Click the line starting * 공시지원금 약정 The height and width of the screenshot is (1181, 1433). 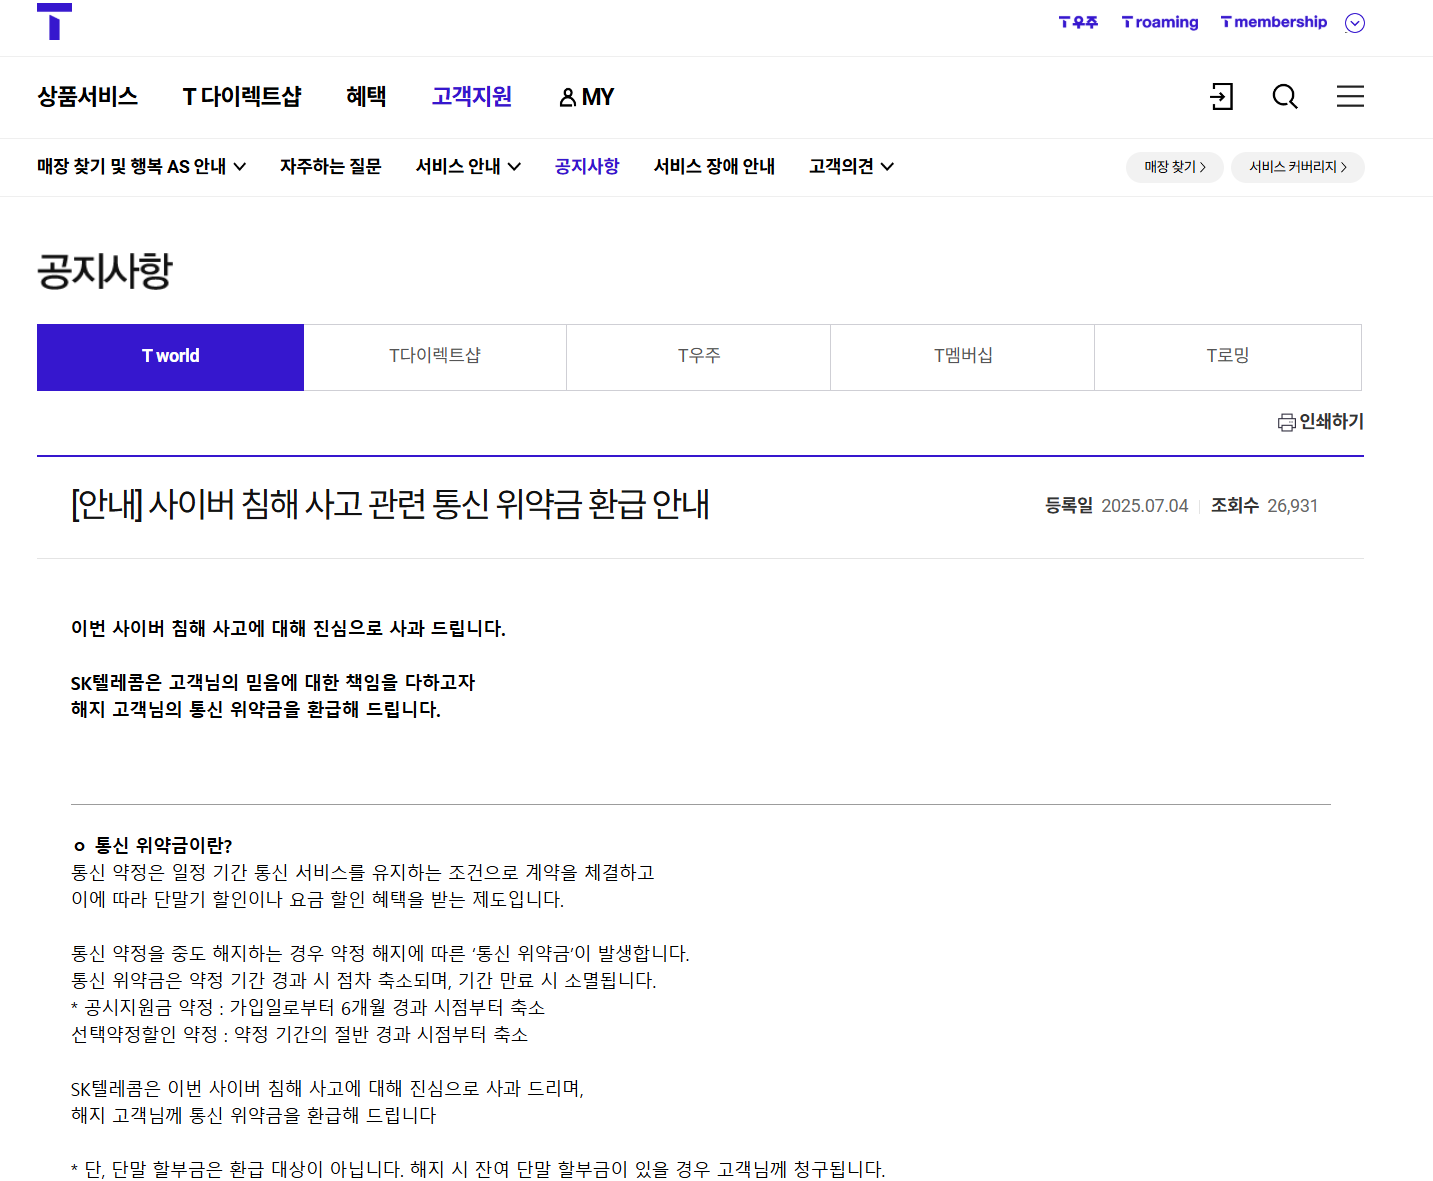click(308, 1007)
